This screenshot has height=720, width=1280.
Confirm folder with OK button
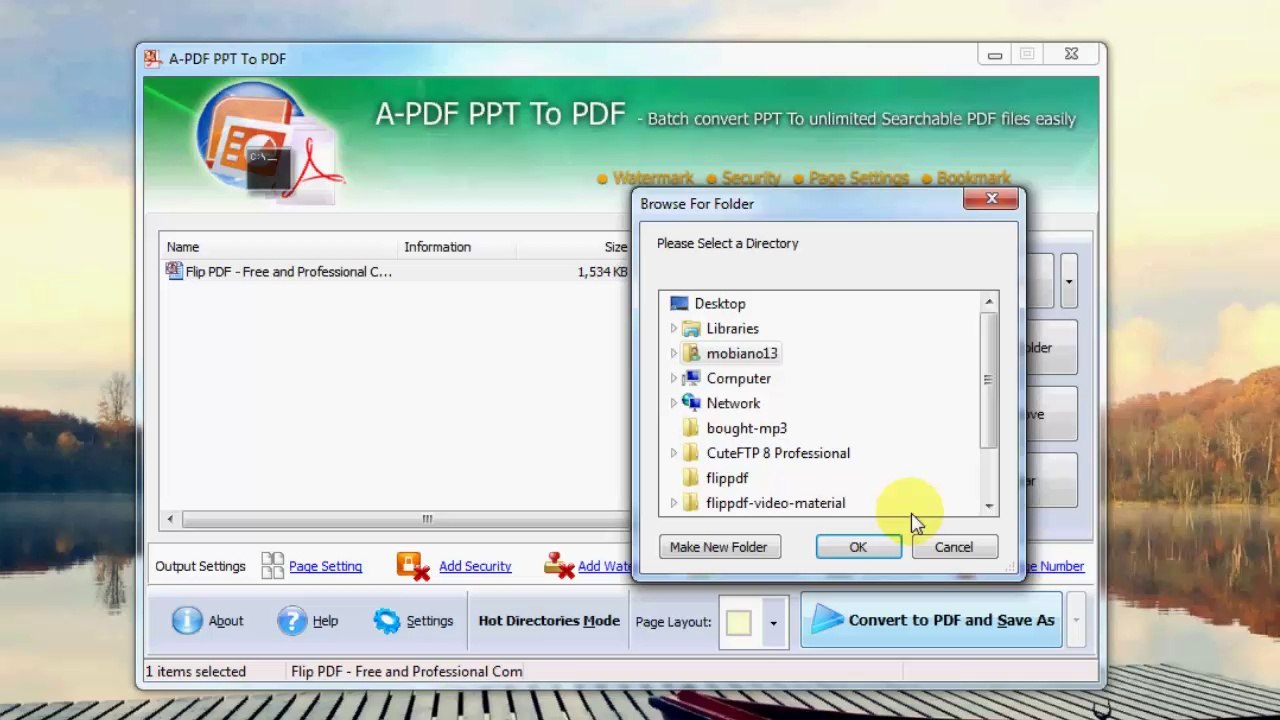[x=858, y=547]
